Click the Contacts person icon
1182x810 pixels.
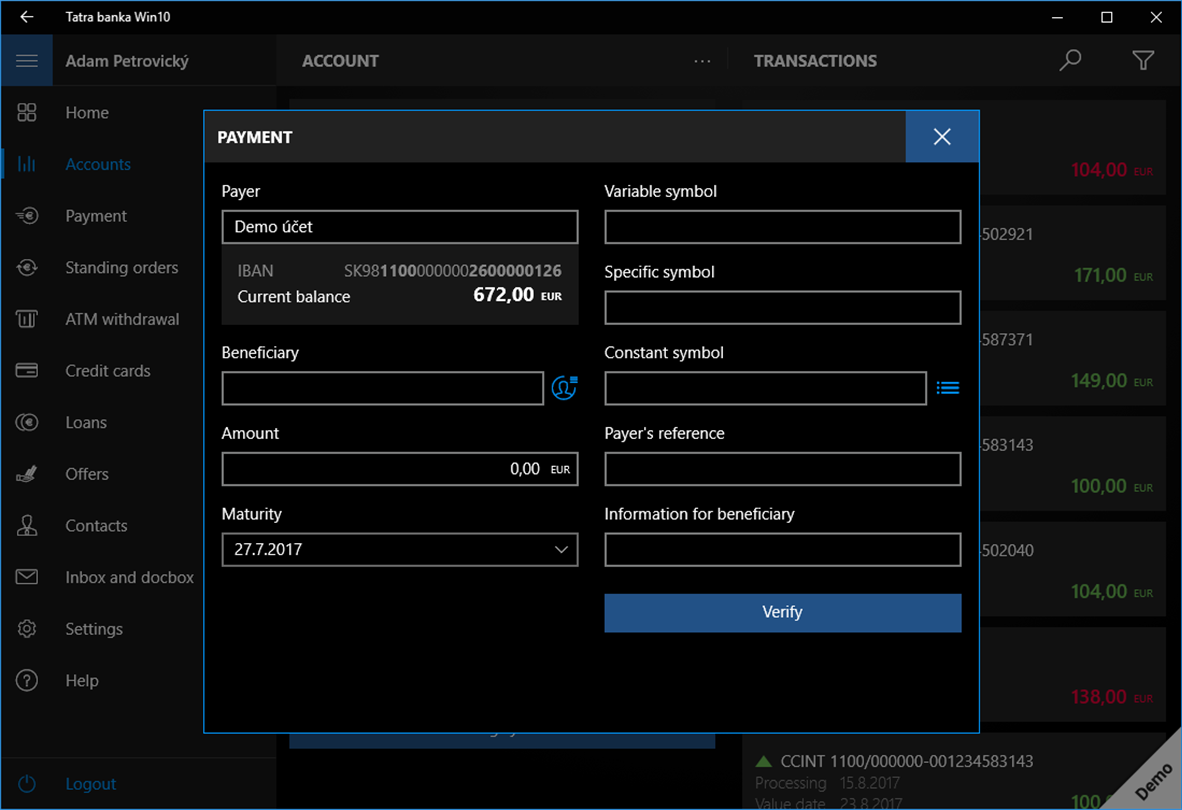point(26,525)
